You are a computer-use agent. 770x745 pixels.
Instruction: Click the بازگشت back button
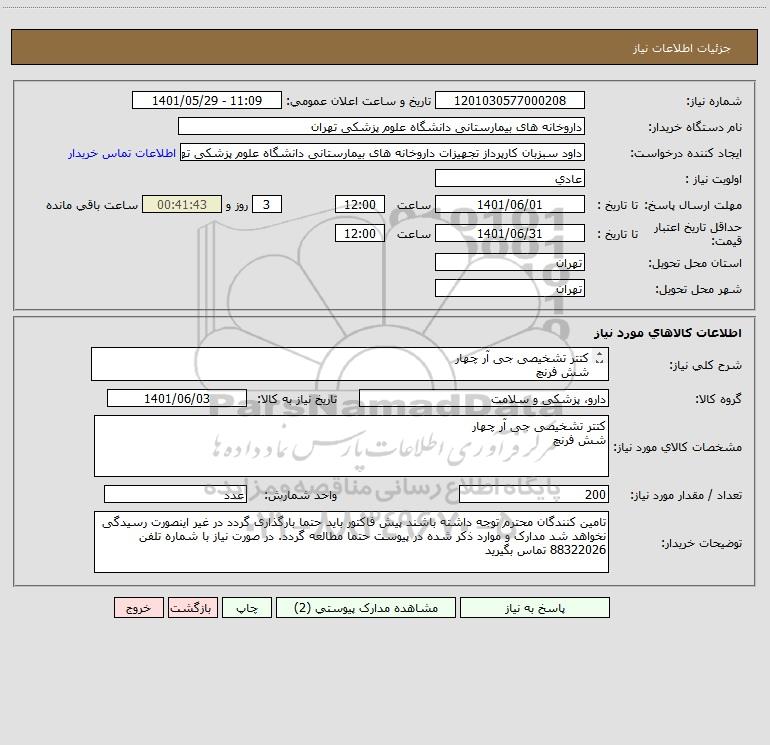192,607
